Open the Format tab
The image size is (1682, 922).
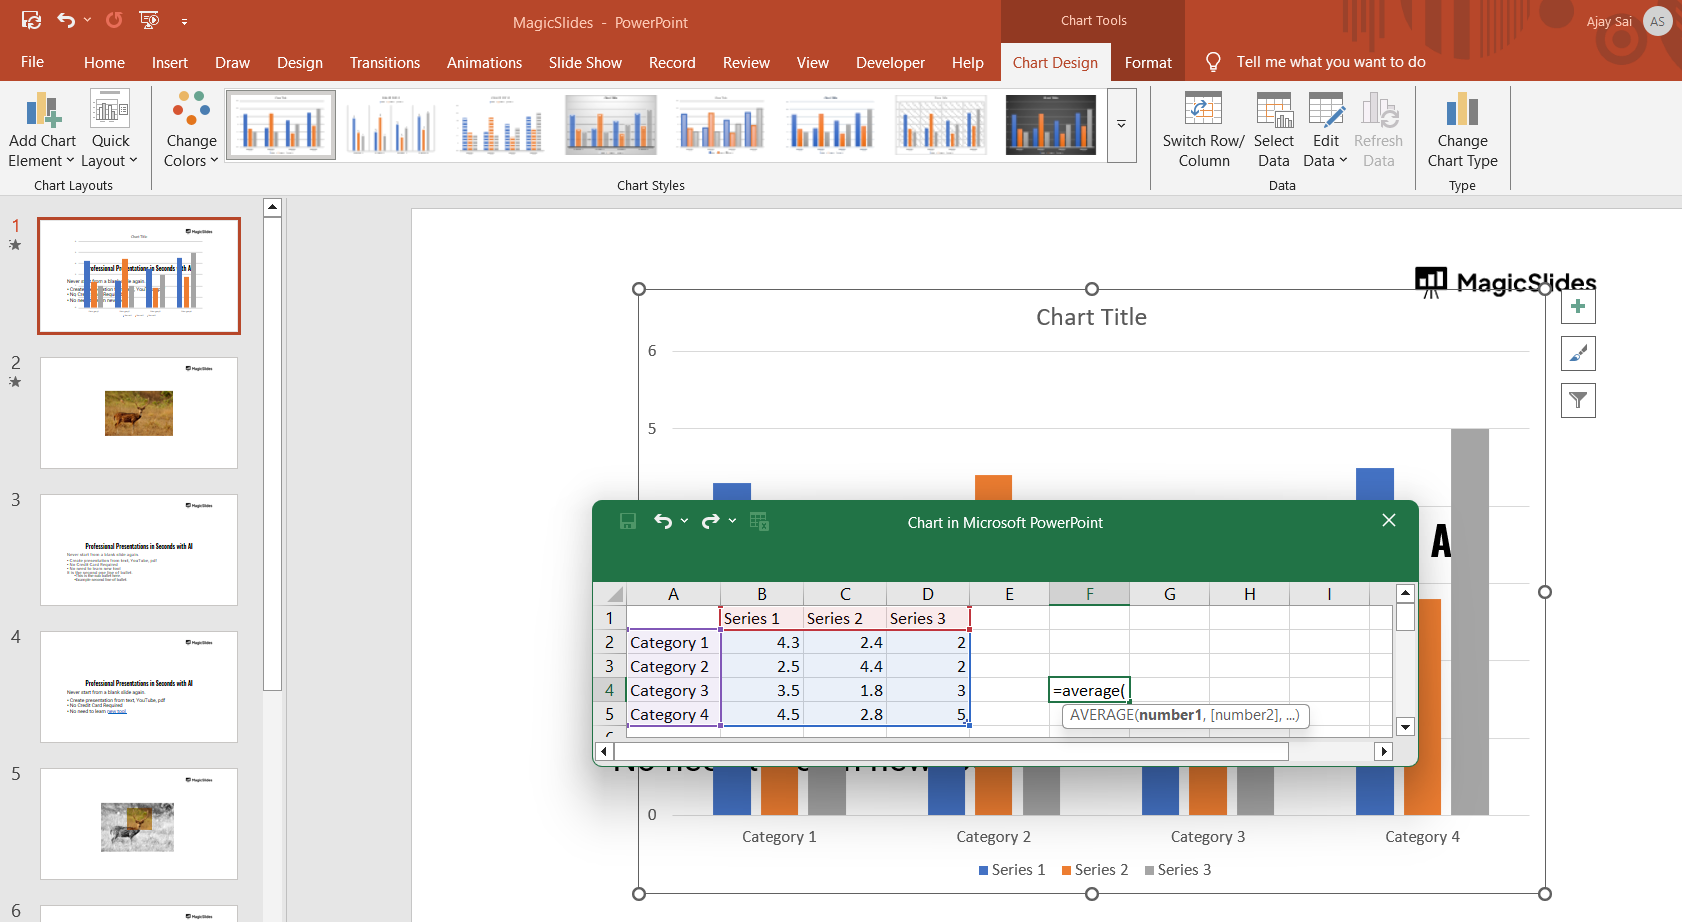1148,62
